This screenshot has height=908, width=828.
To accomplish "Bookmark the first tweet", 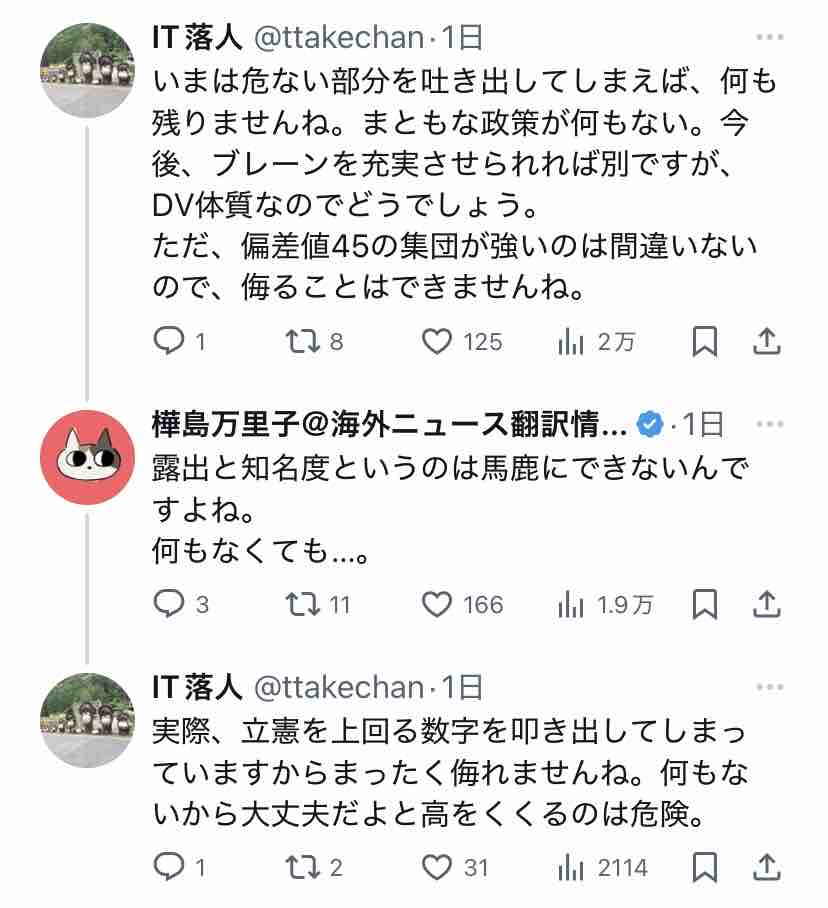I will (705, 341).
